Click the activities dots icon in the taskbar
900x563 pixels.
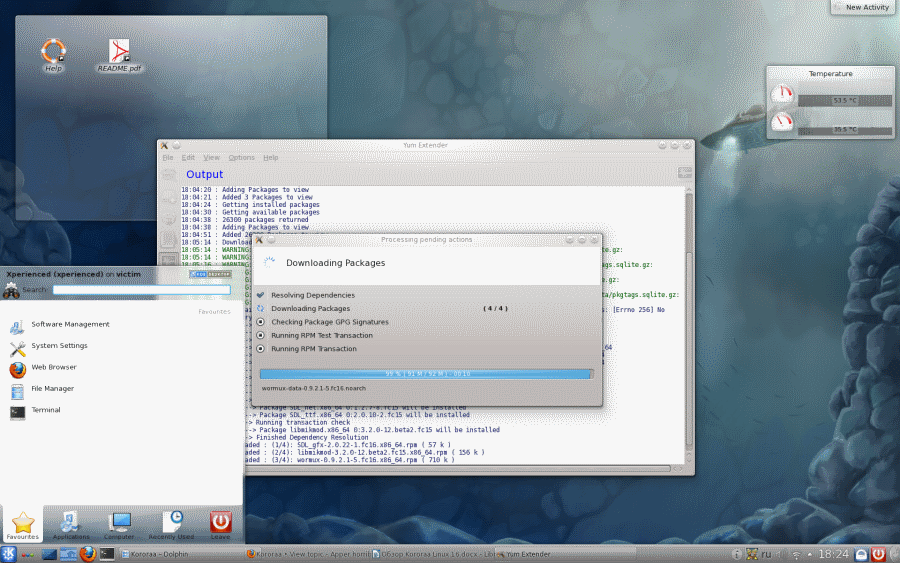click(x=28, y=555)
